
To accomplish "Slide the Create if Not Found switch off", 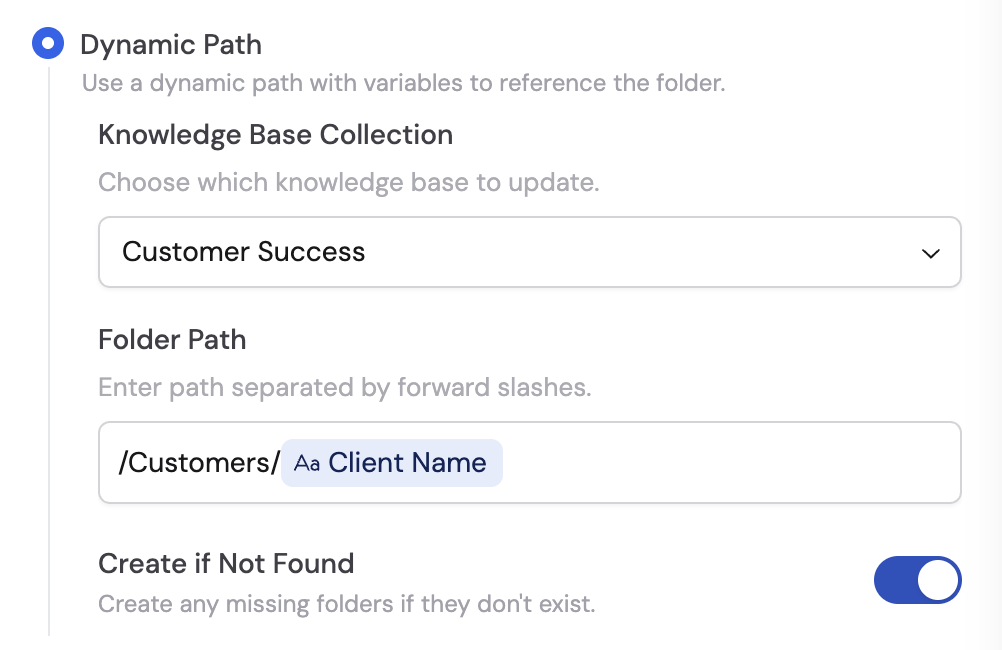I will 918,580.
